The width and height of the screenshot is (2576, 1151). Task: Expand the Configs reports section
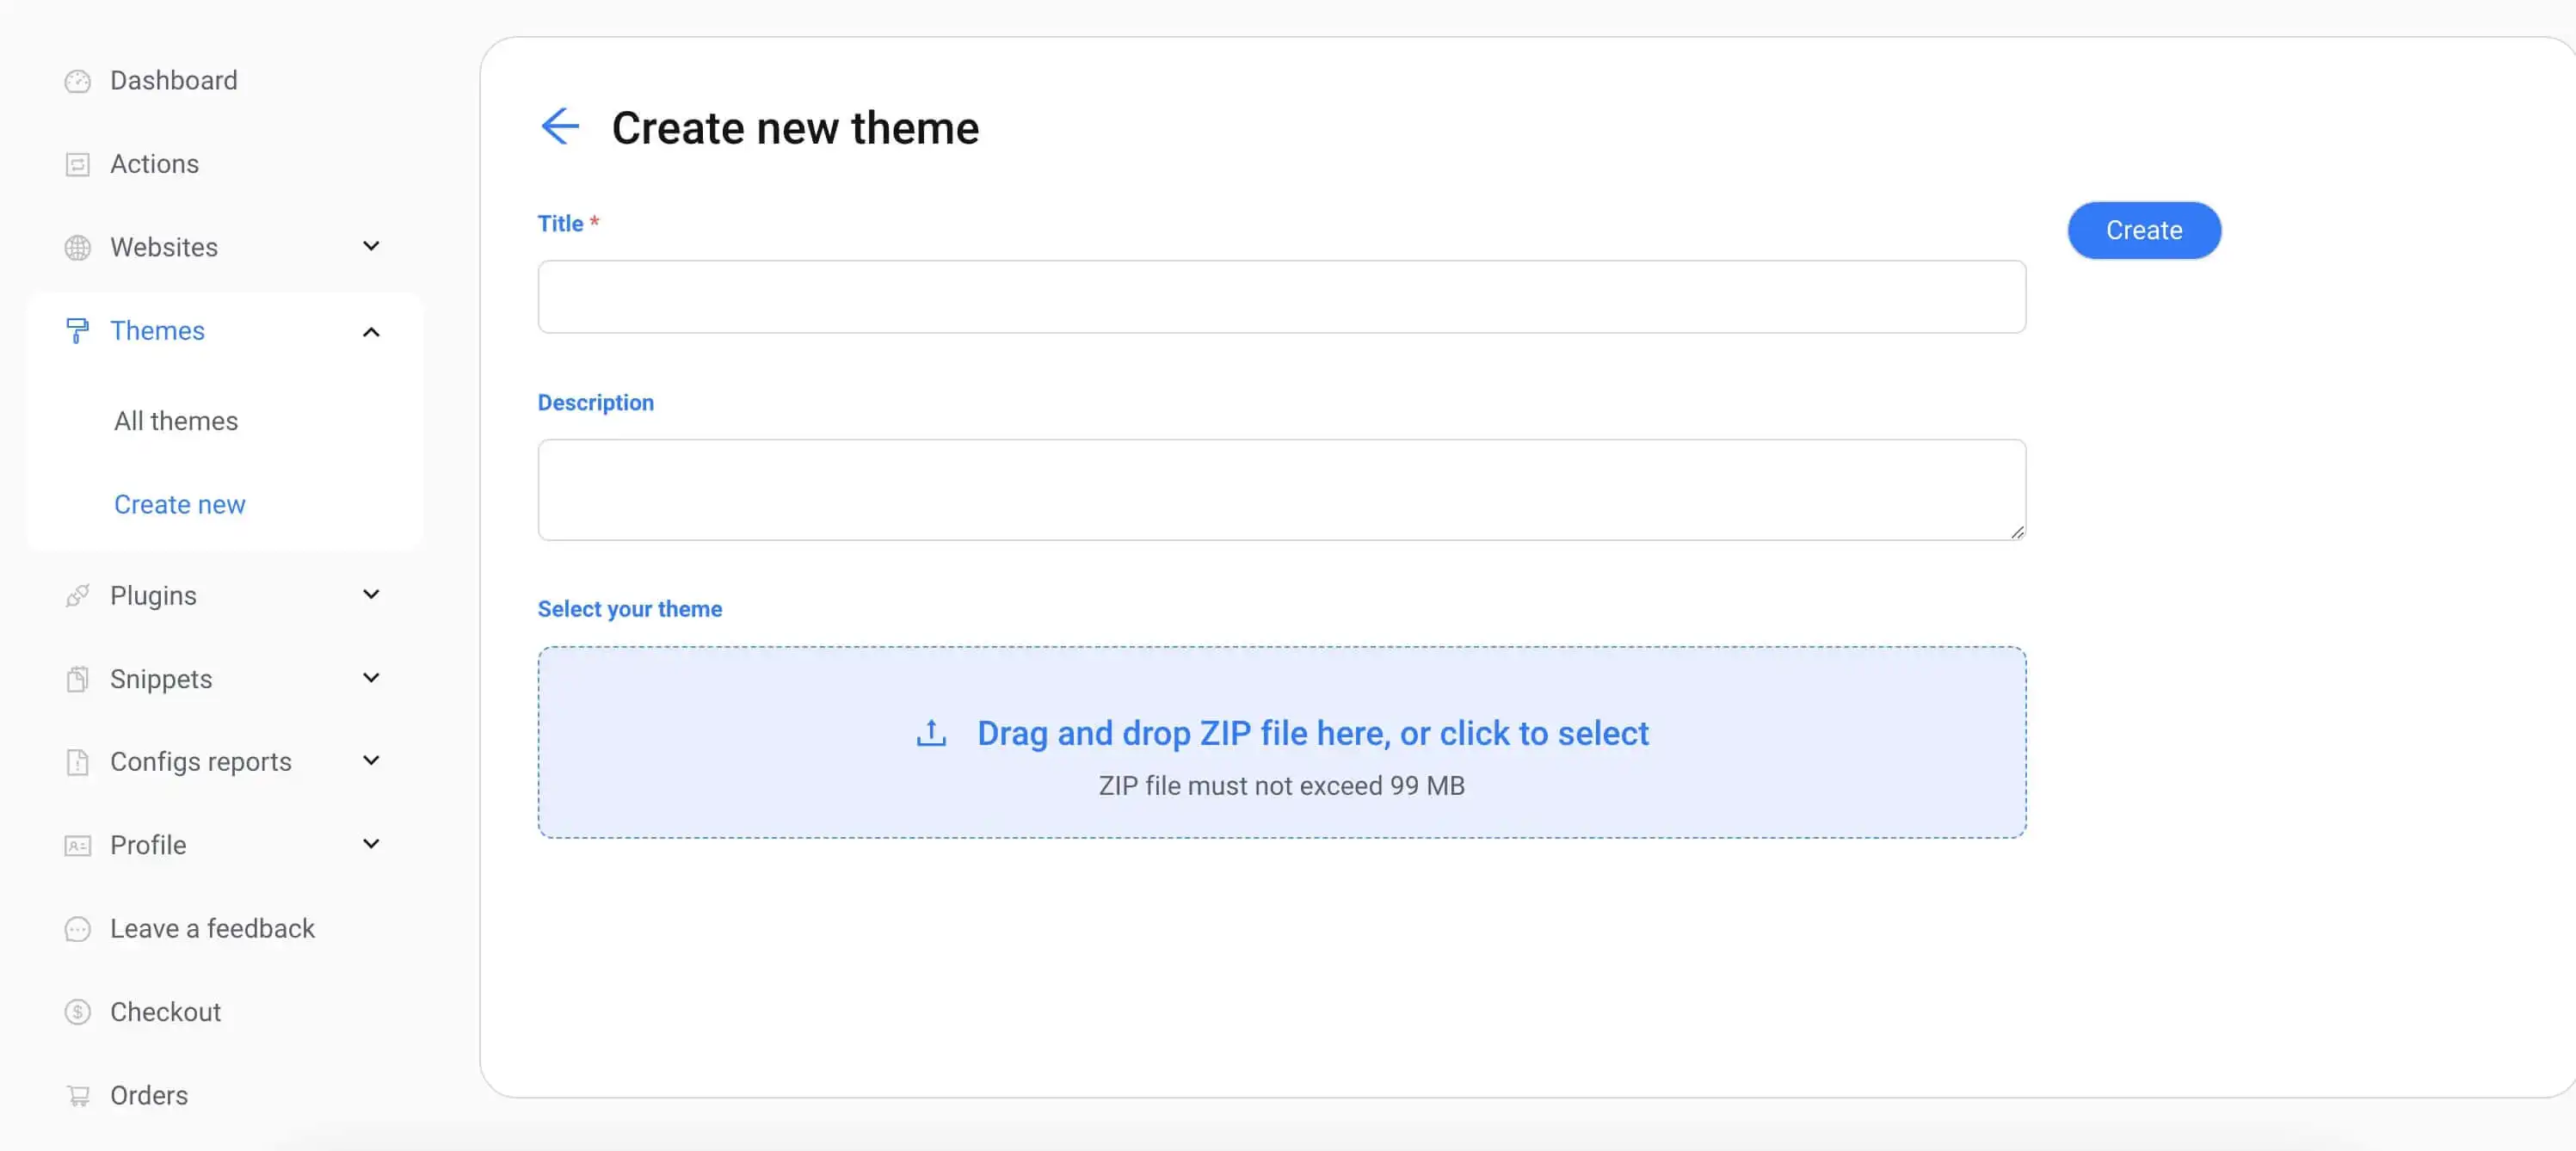point(371,760)
